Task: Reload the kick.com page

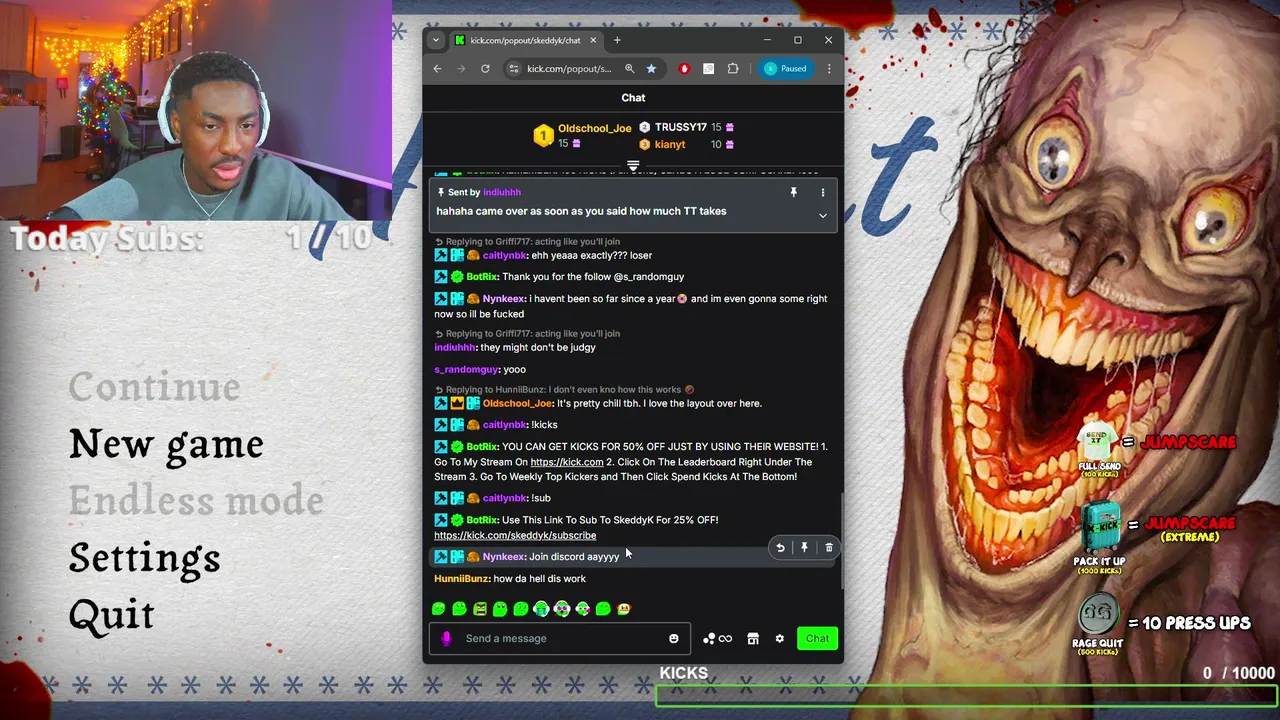Action: [x=485, y=69]
